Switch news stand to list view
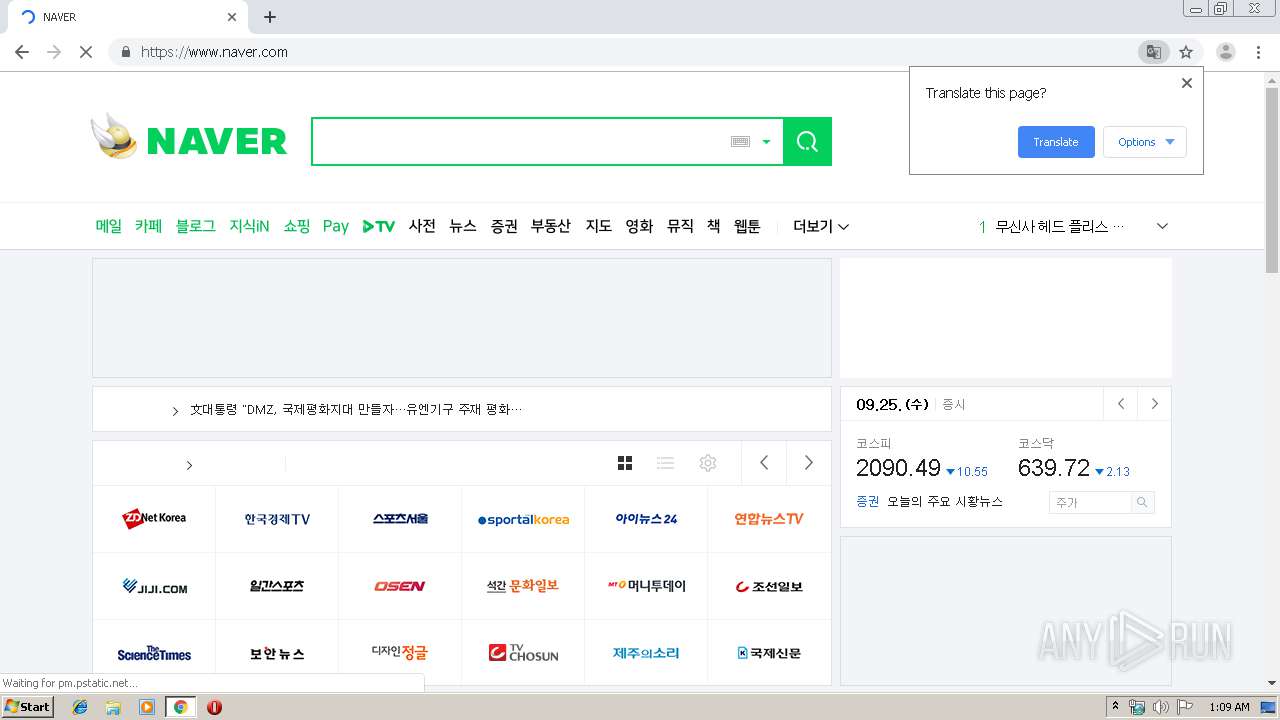This screenshot has width=1280, height=720. coord(665,463)
